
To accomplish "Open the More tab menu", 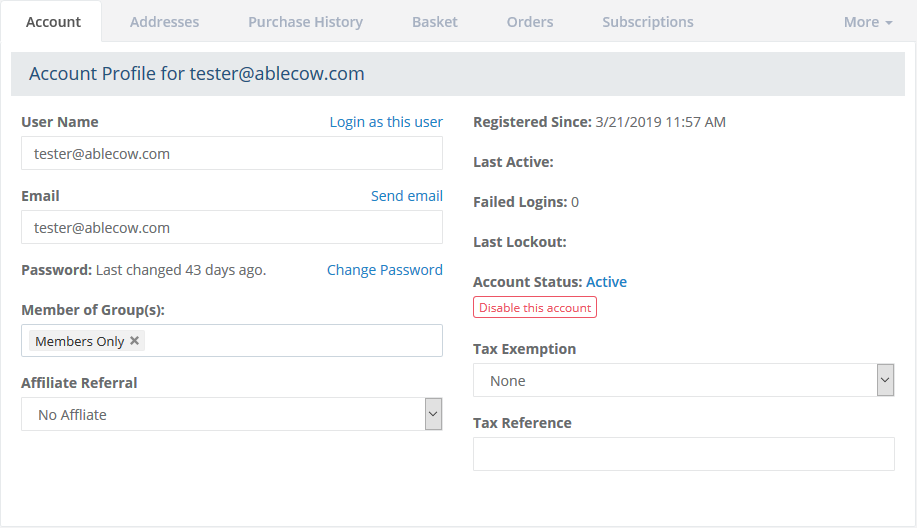I will [x=867, y=22].
